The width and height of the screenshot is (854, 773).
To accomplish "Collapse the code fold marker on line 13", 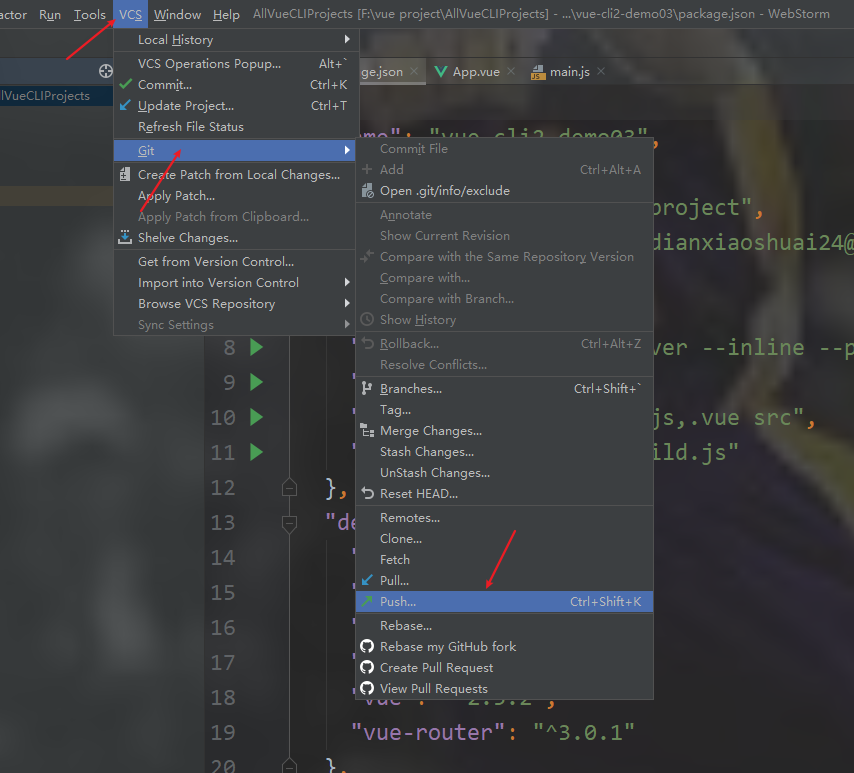I will coord(289,523).
